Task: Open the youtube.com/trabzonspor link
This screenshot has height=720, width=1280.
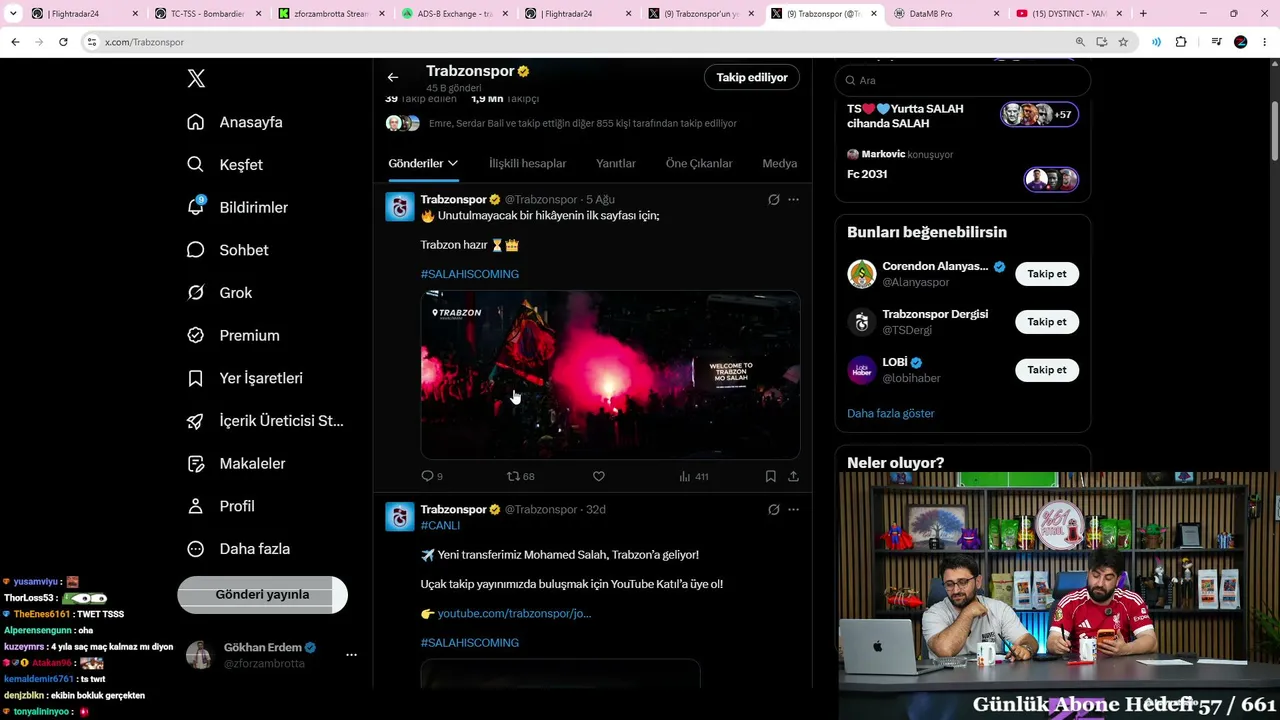Action: pyautogui.click(x=514, y=613)
